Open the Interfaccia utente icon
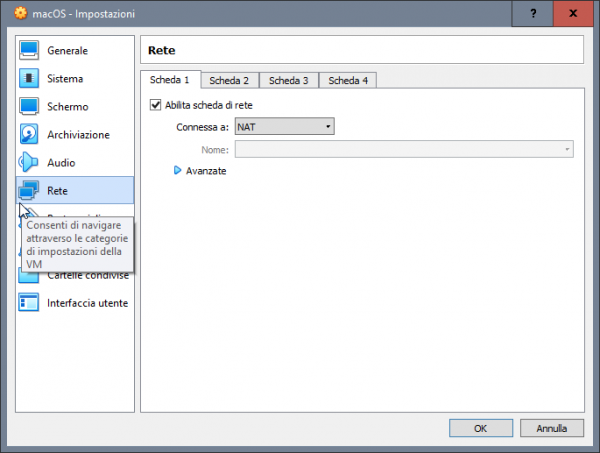Image resolution: width=600 pixels, height=453 pixels. pos(29,303)
